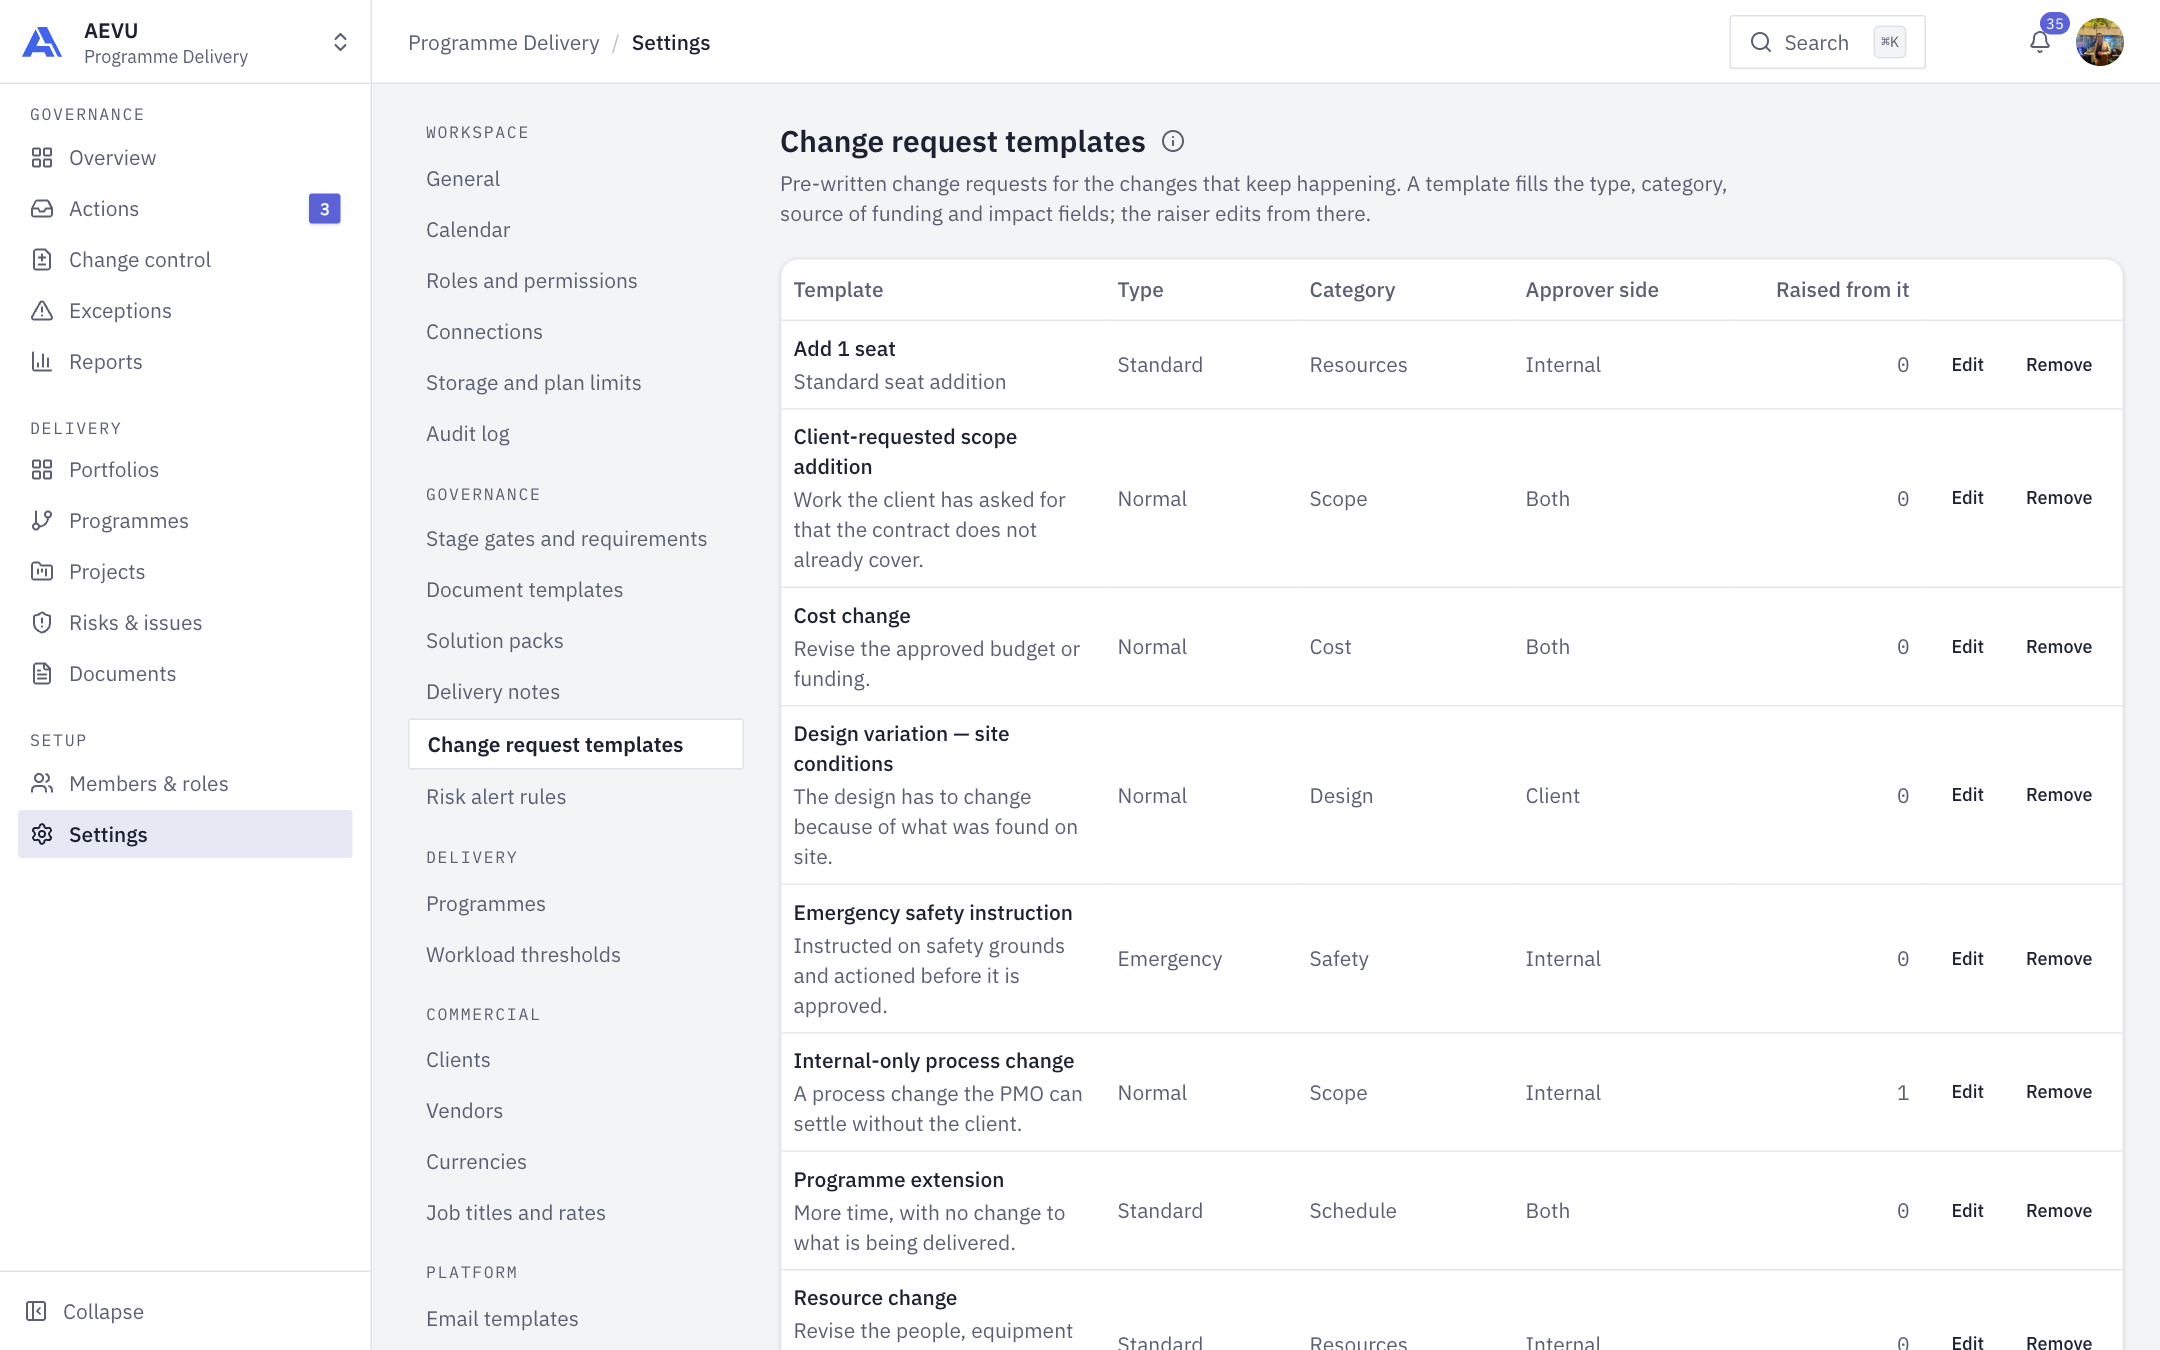2160x1350 pixels.
Task: Open Email templates settings
Action: pos(502,1319)
